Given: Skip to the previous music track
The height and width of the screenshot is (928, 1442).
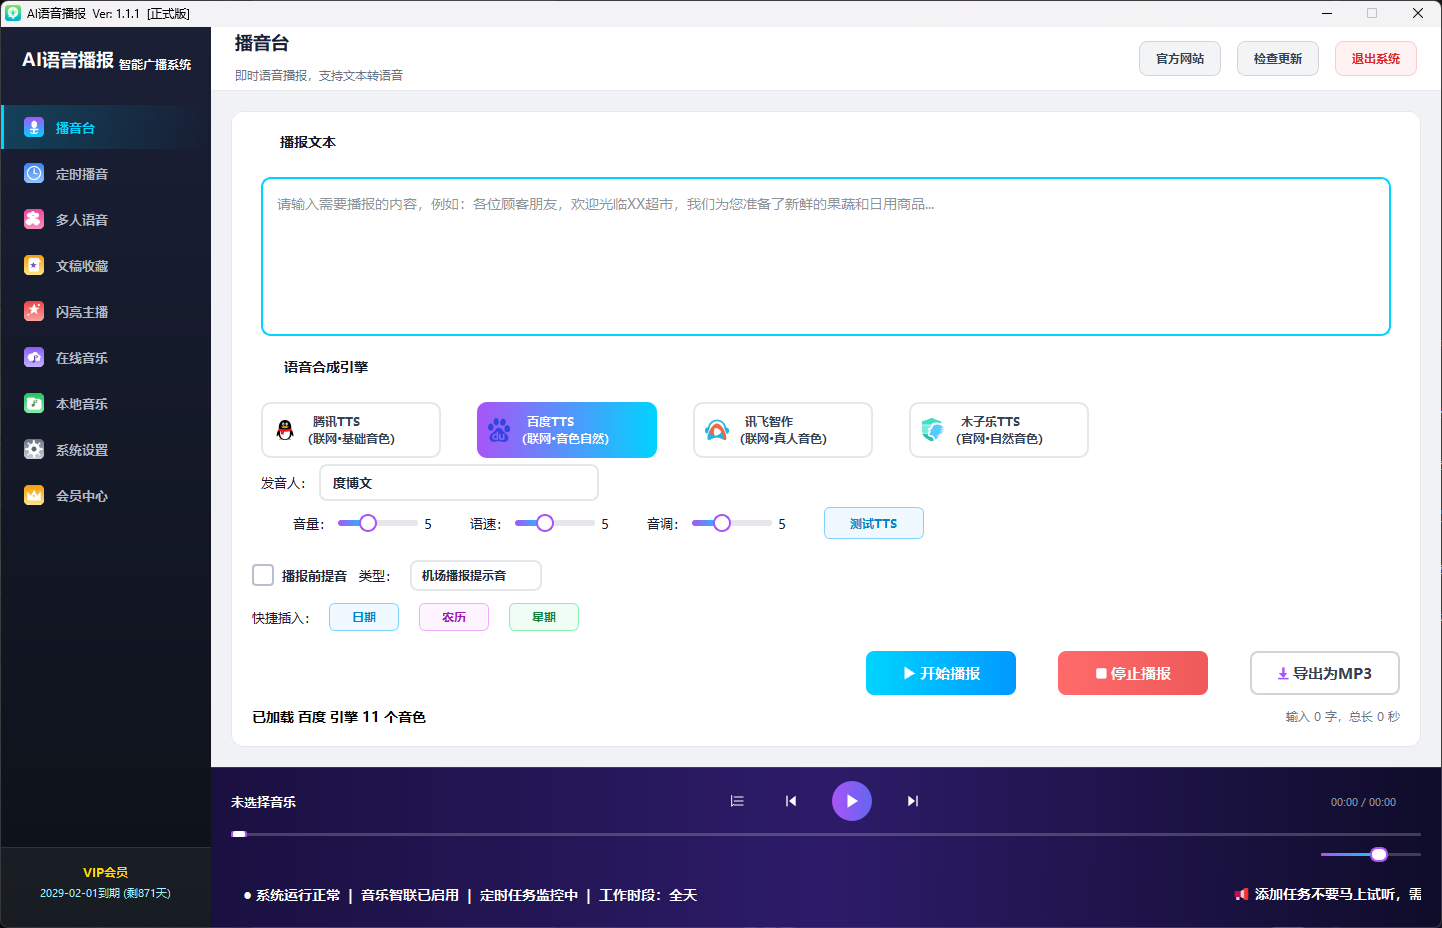Looking at the screenshot, I should click(x=791, y=801).
